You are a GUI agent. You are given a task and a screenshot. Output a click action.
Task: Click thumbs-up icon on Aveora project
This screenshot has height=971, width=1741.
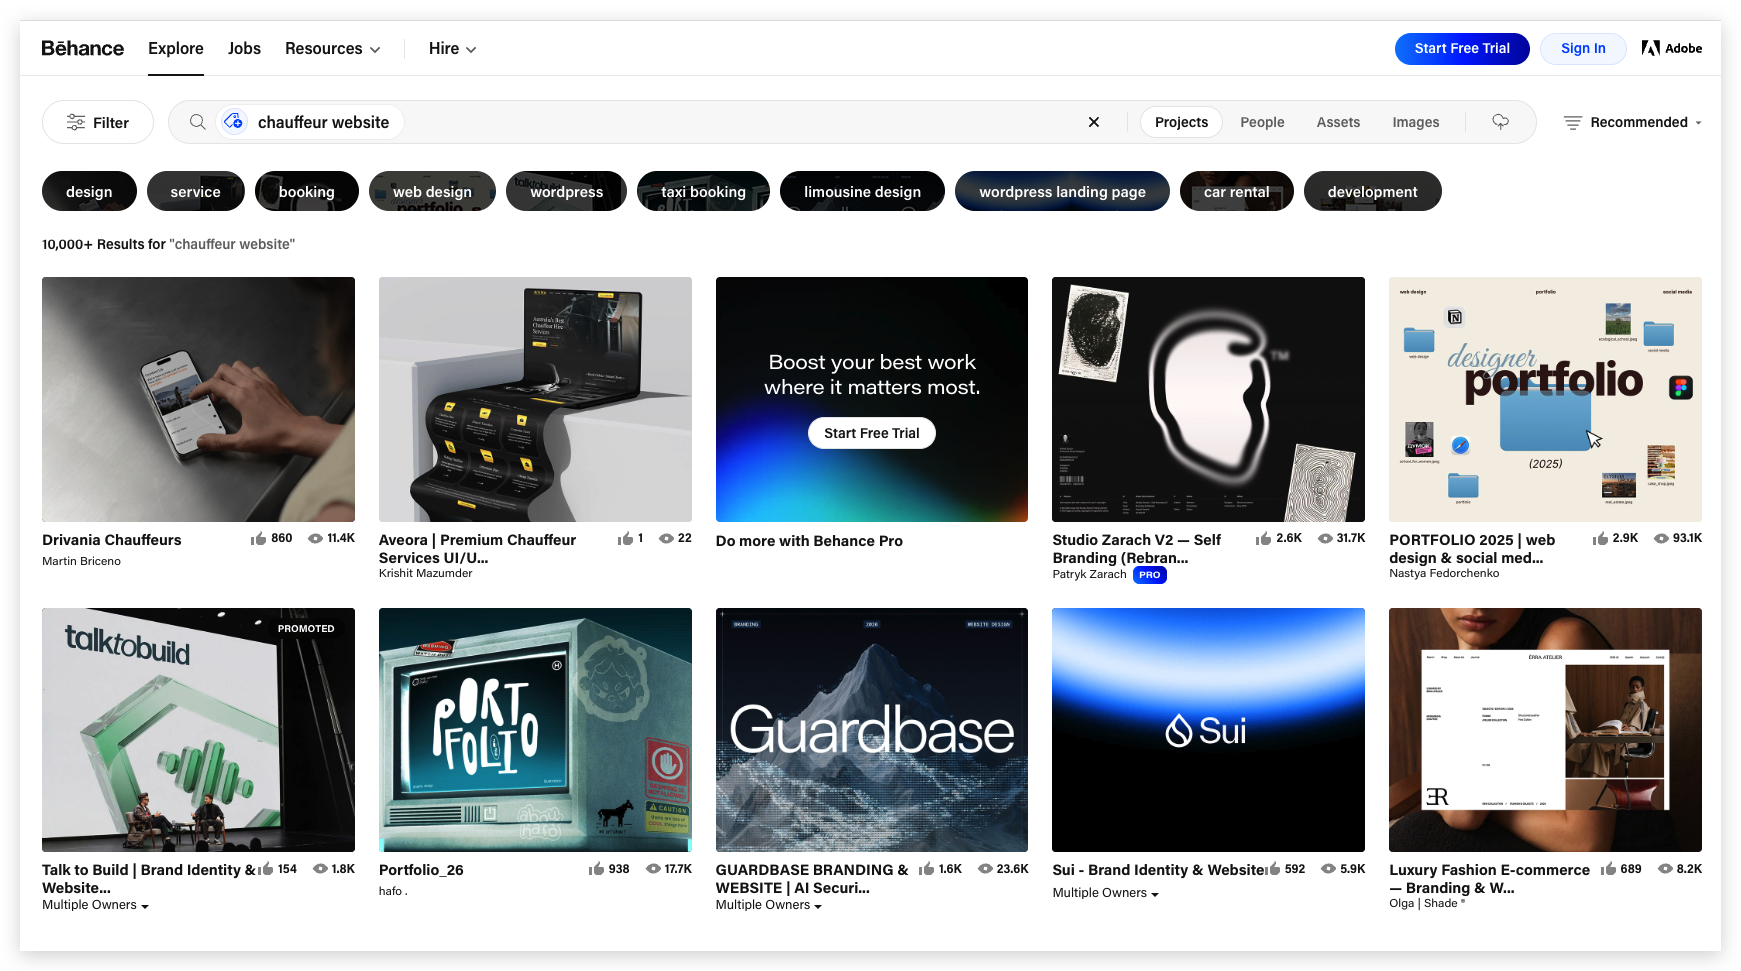coord(625,538)
